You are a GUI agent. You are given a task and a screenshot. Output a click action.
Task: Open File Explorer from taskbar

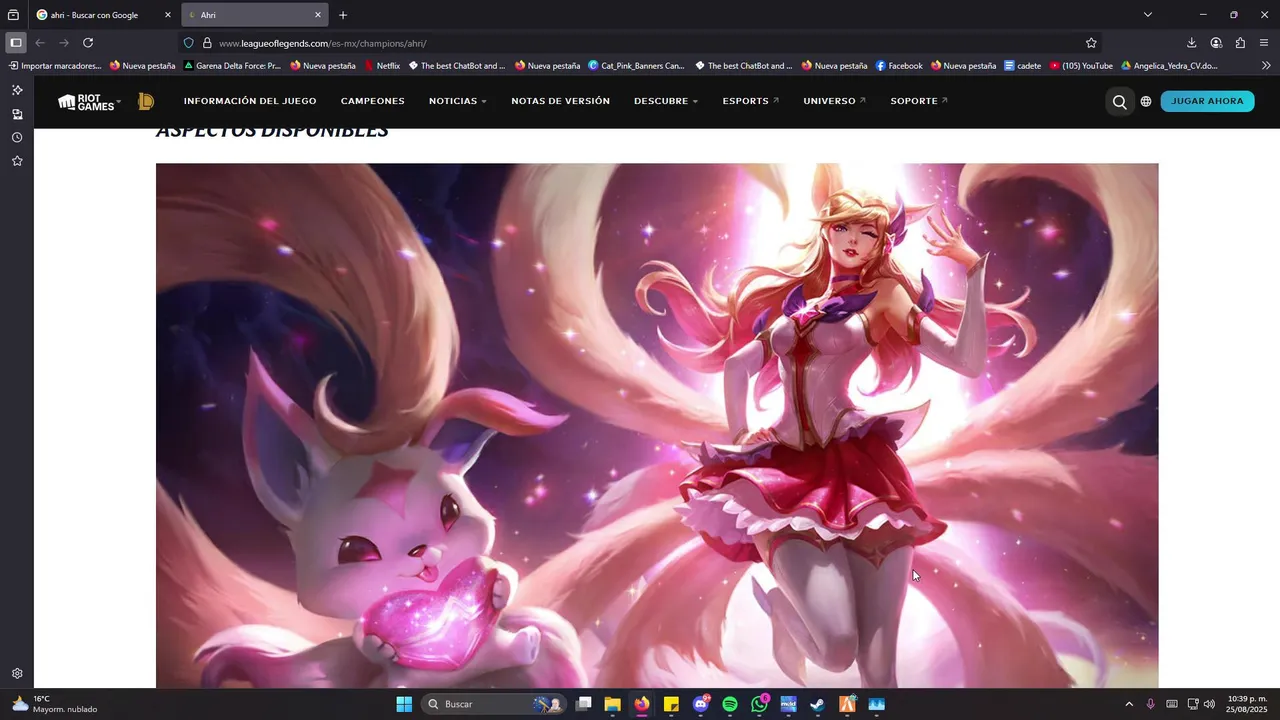pyautogui.click(x=612, y=704)
